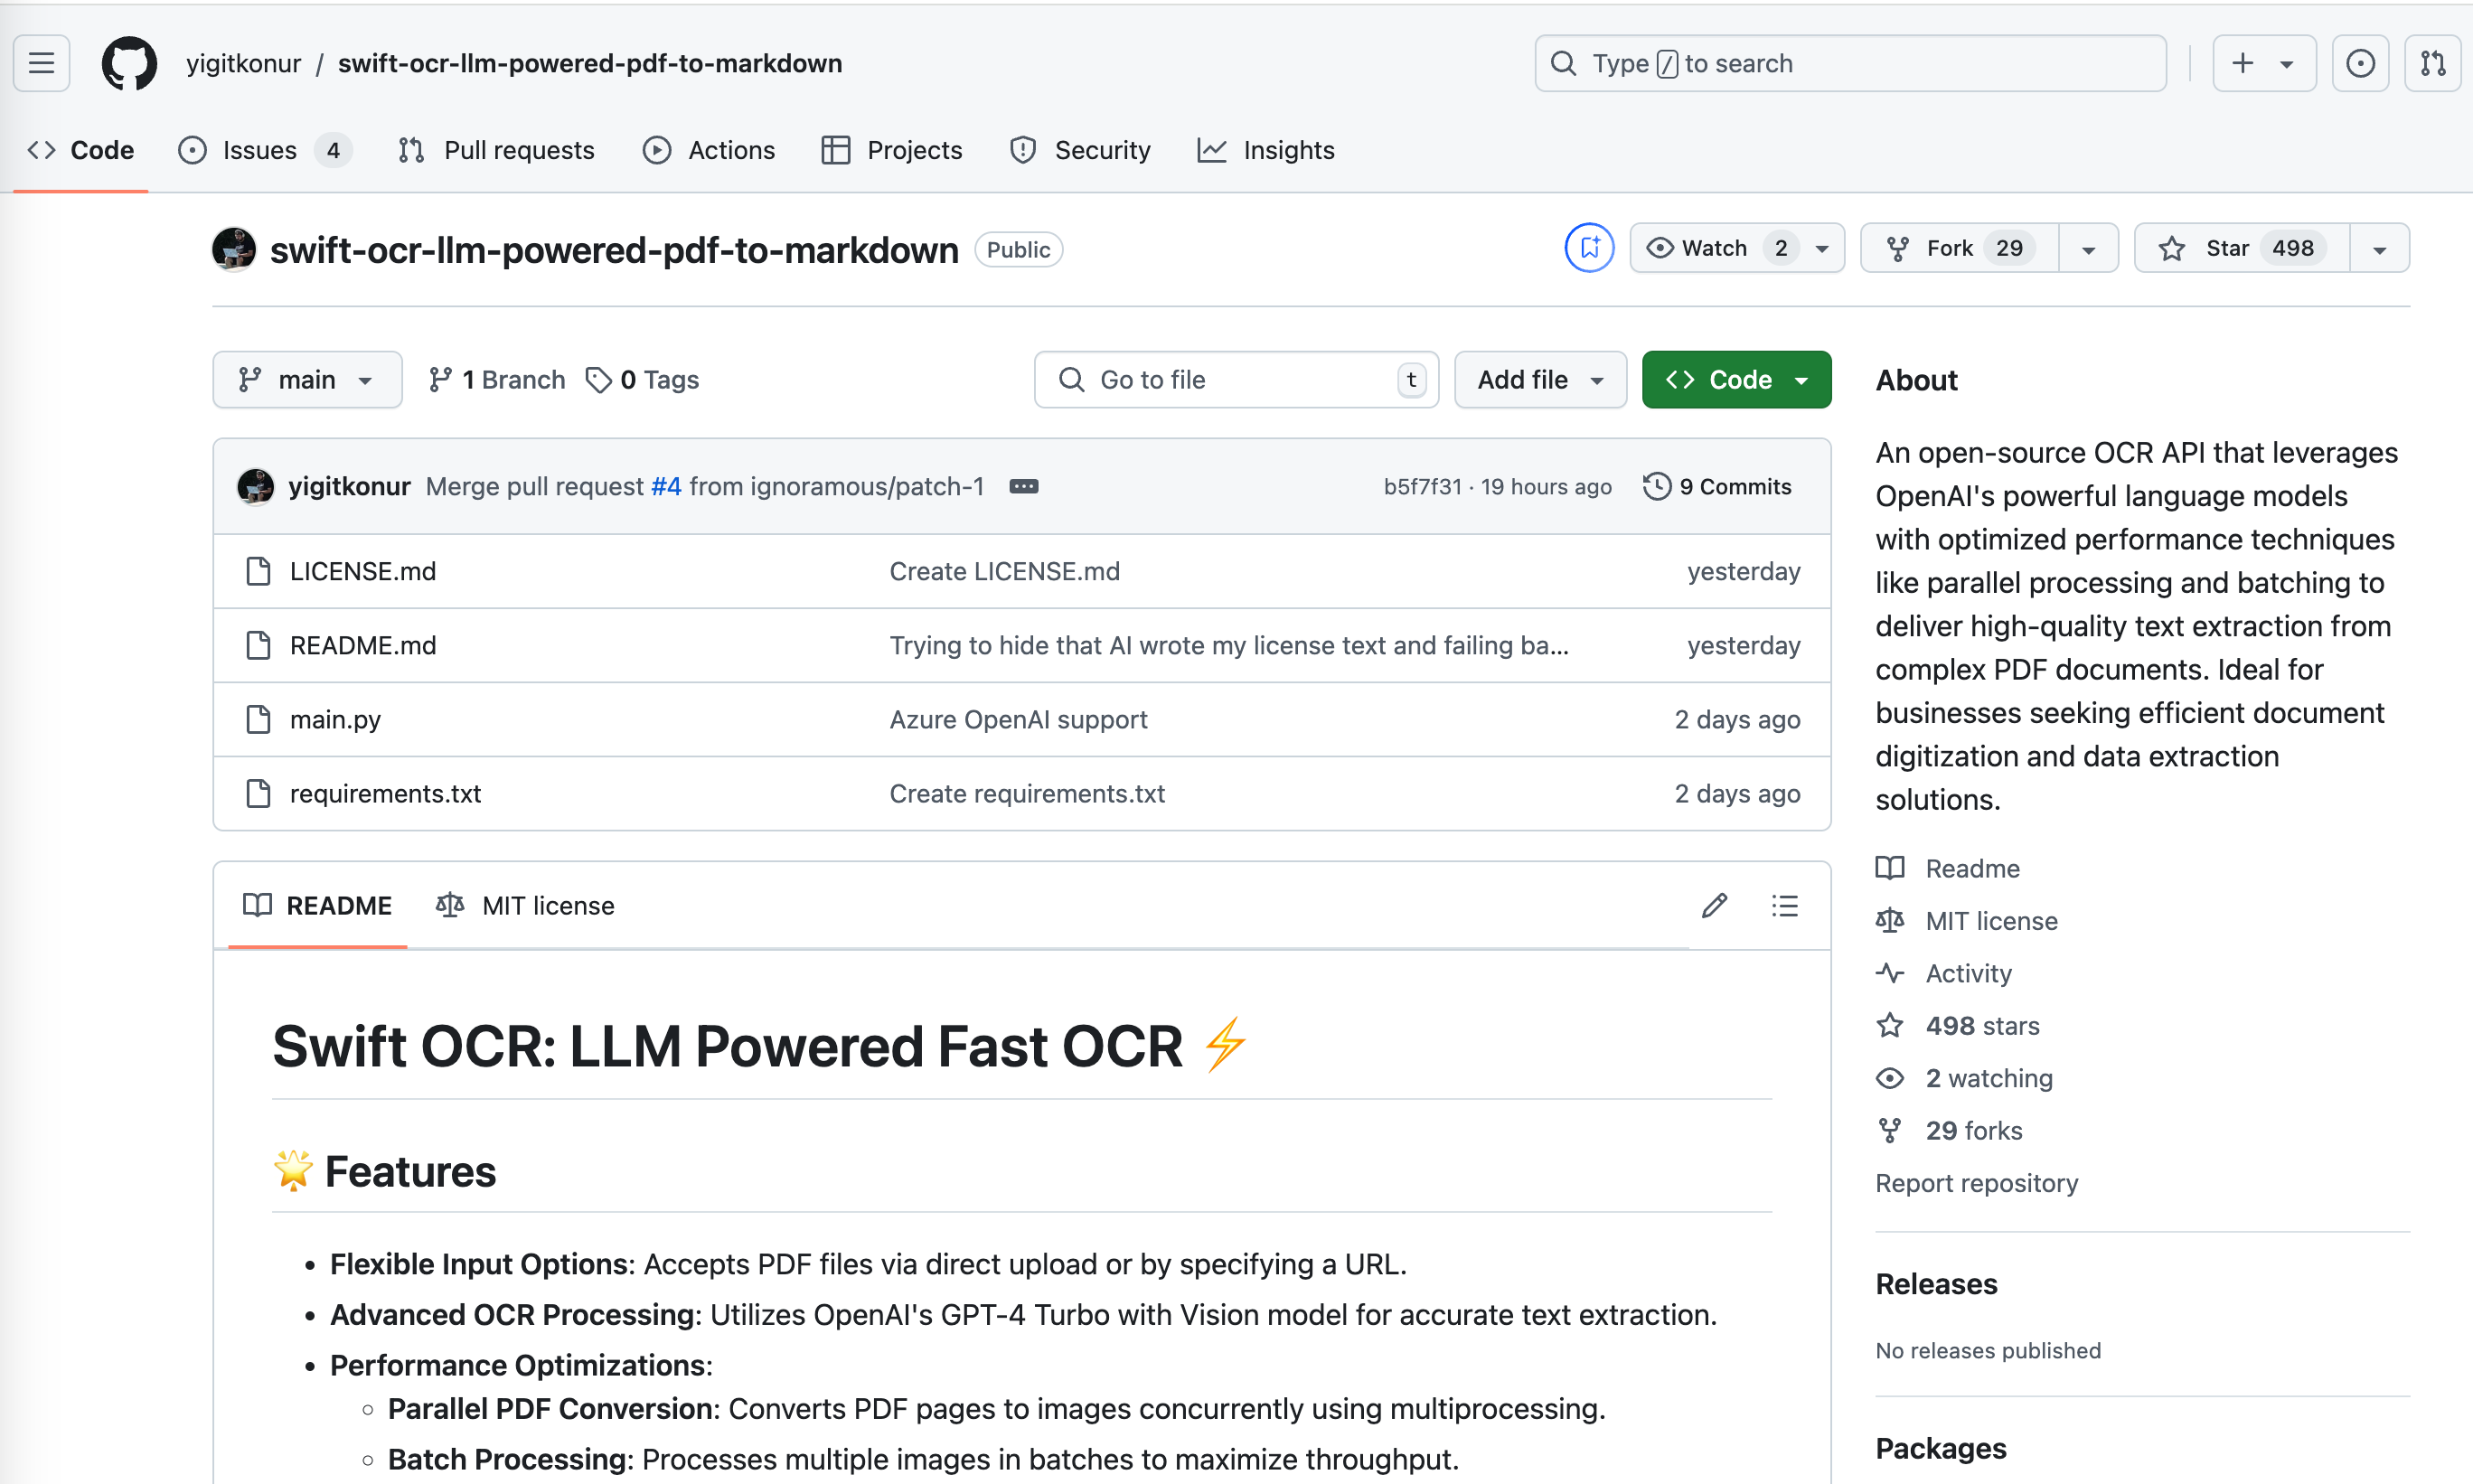Click the Go to file search field

tap(1236, 379)
